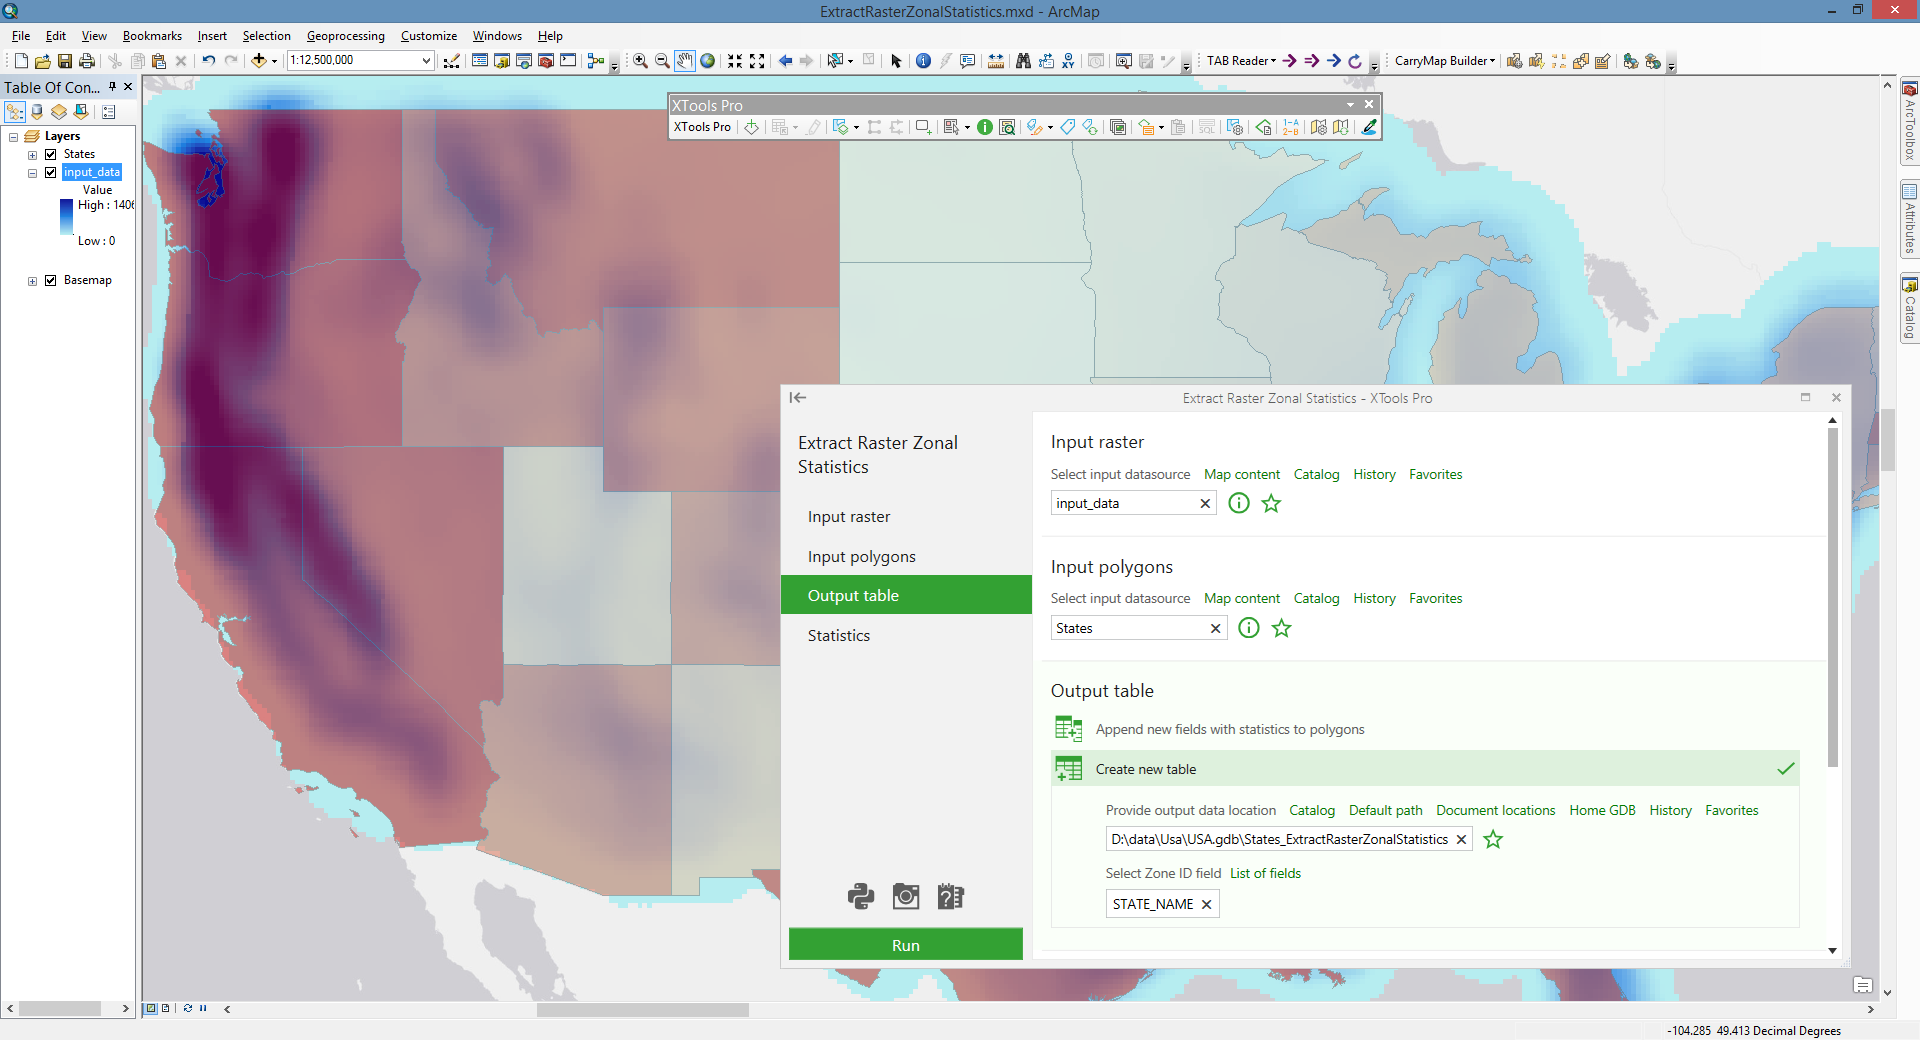Viewport: 1920px width, 1040px height.
Task: Save the map document
Action: (x=65, y=61)
